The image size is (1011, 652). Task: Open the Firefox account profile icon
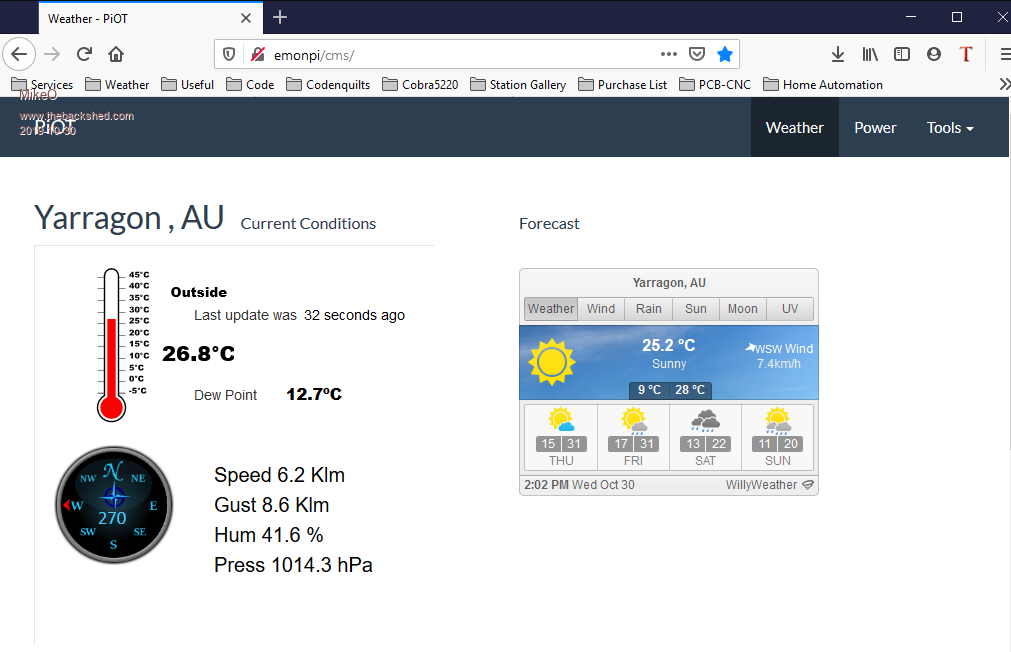pos(934,54)
